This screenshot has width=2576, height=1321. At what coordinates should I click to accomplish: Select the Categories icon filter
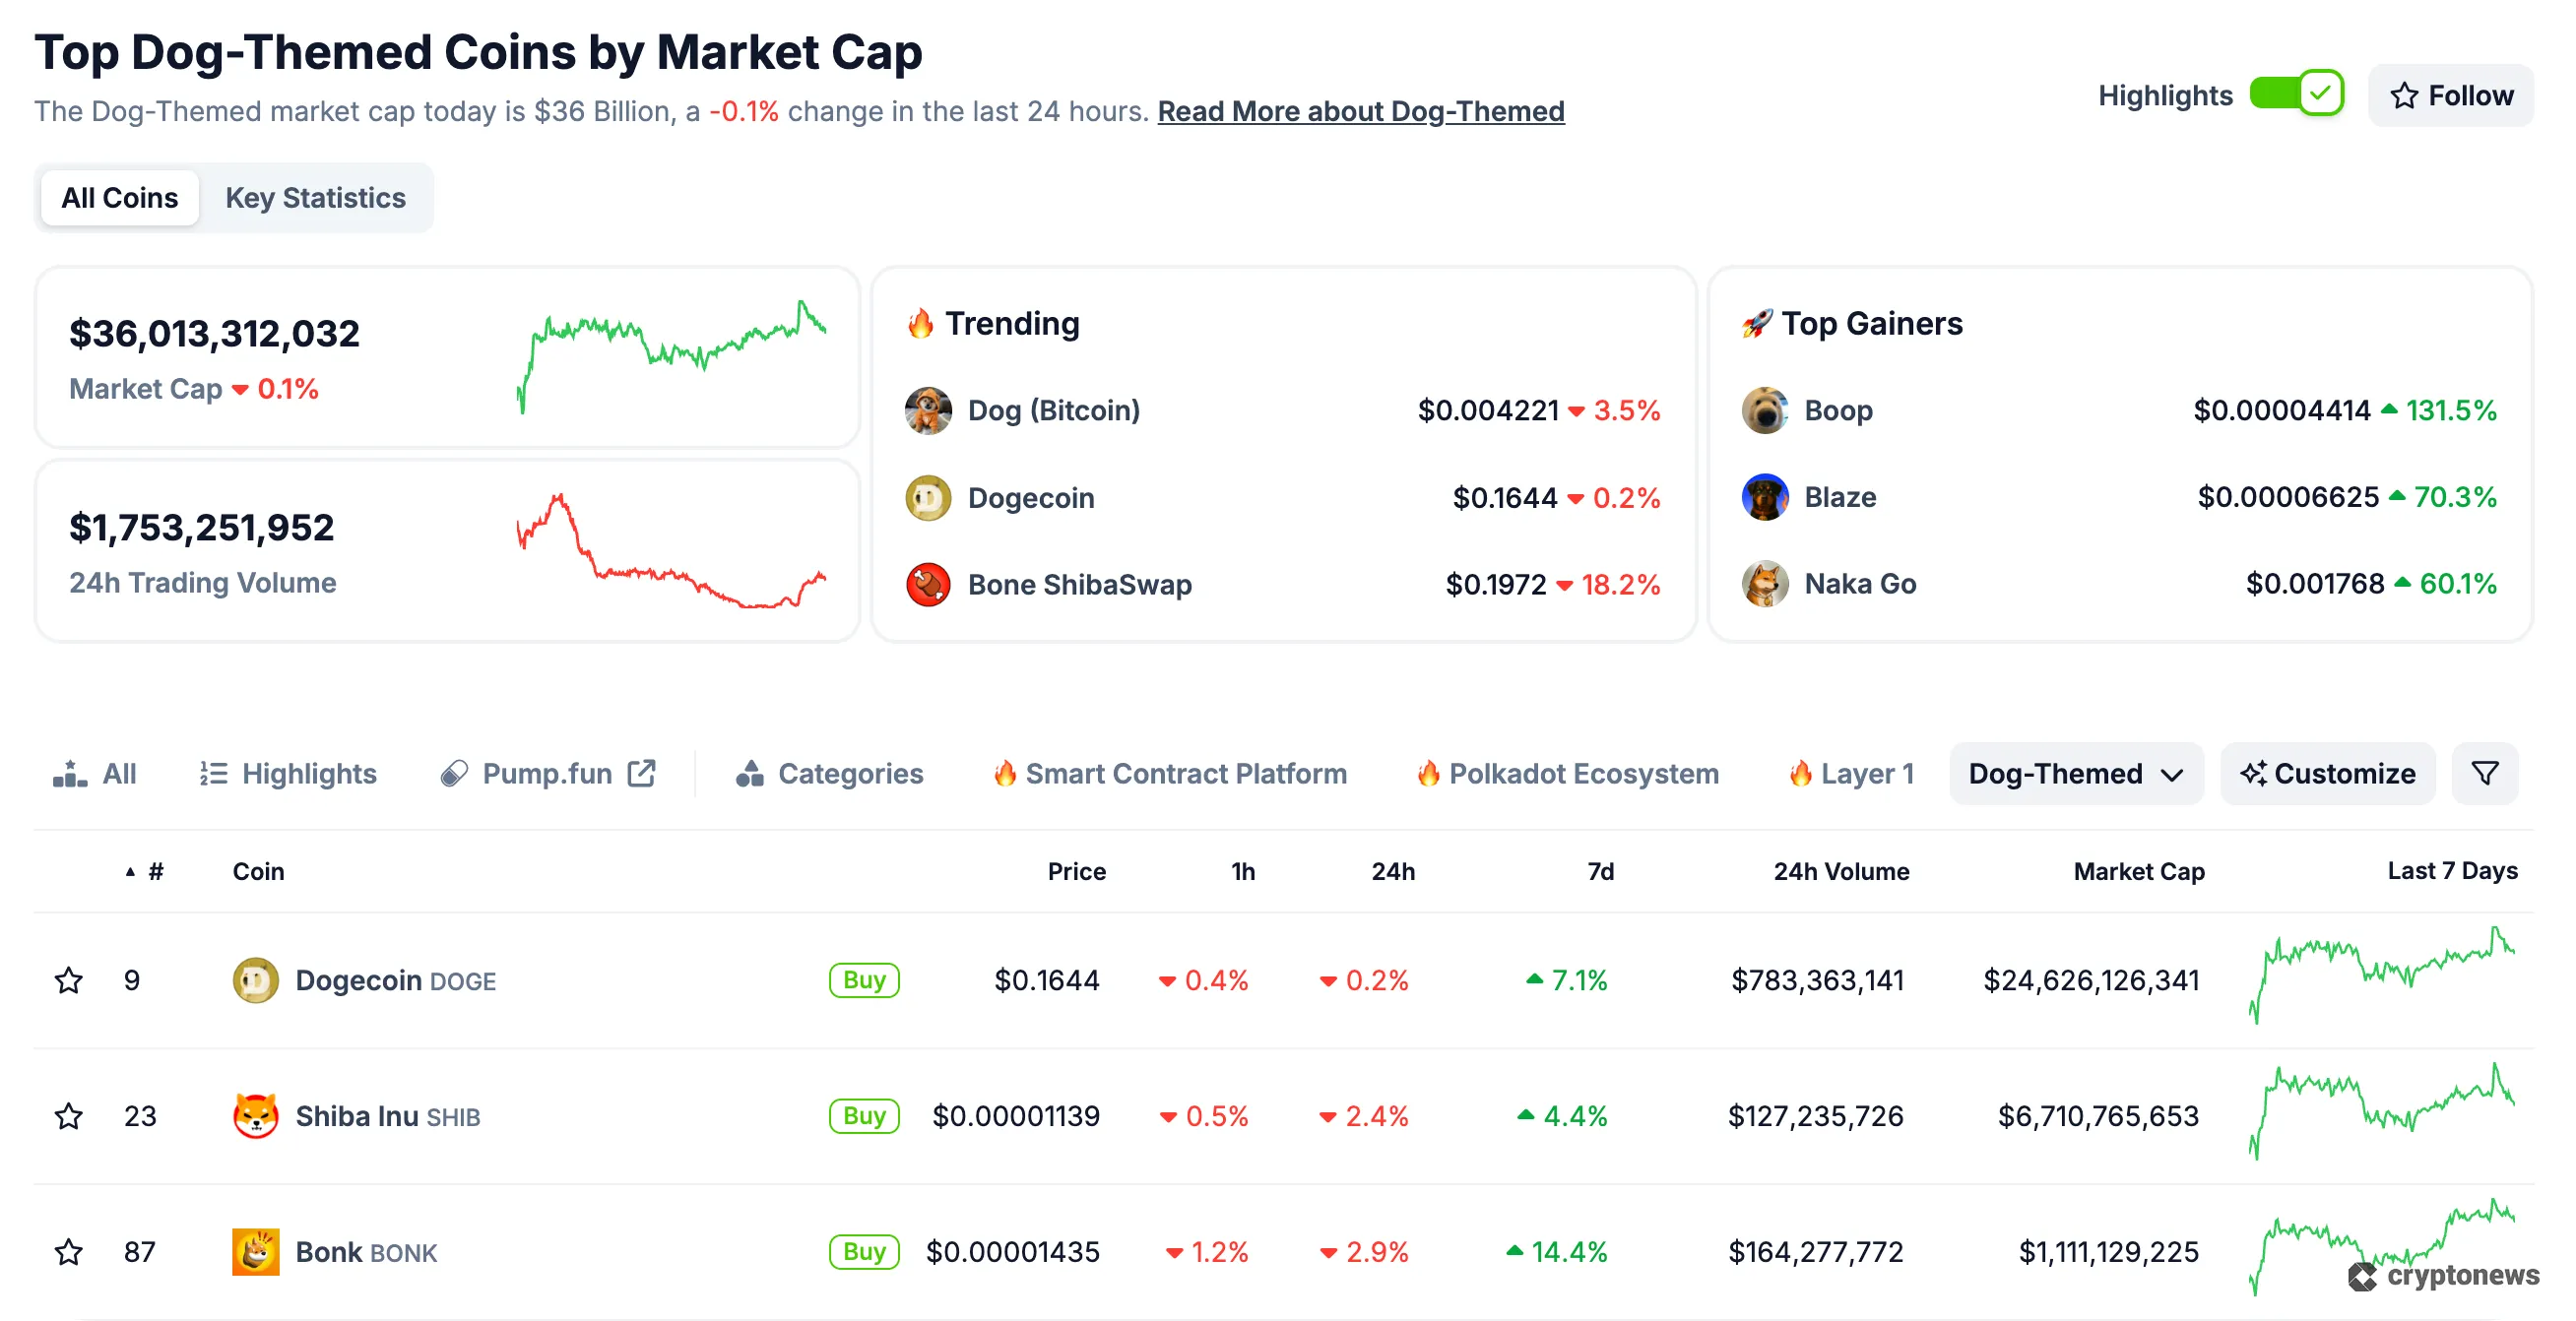click(748, 773)
